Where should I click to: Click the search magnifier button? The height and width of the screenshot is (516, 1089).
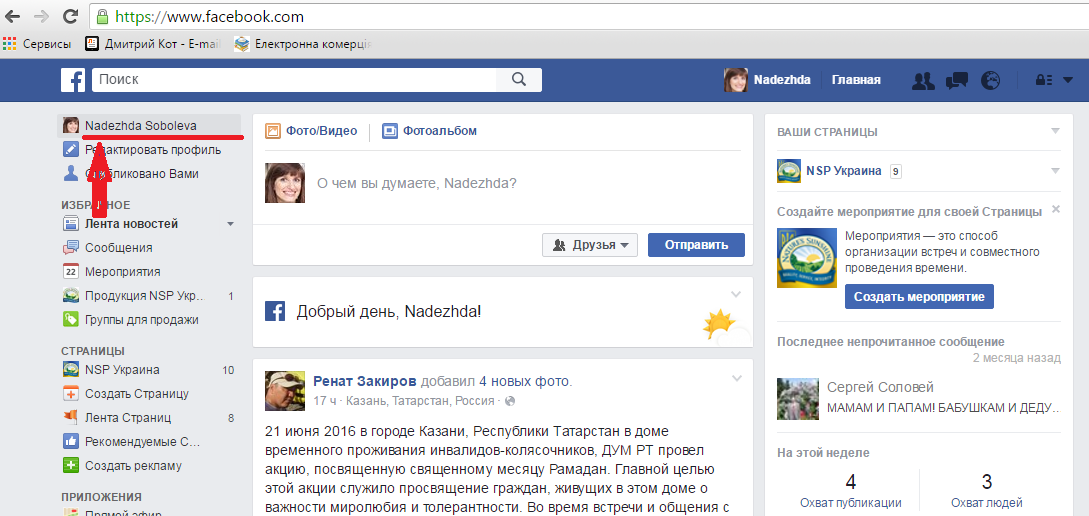[x=519, y=80]
